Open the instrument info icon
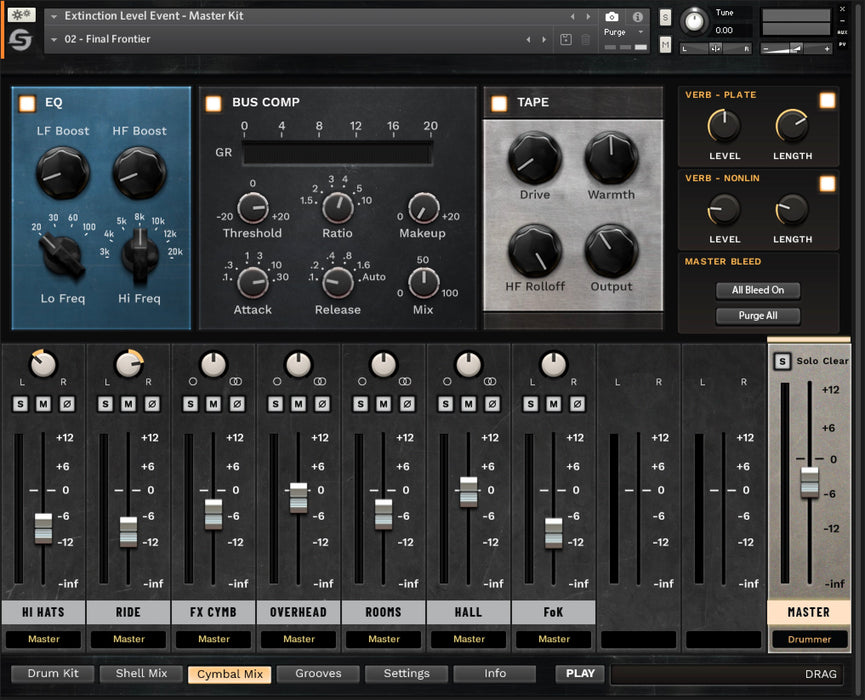 click(x=638, y=17)
